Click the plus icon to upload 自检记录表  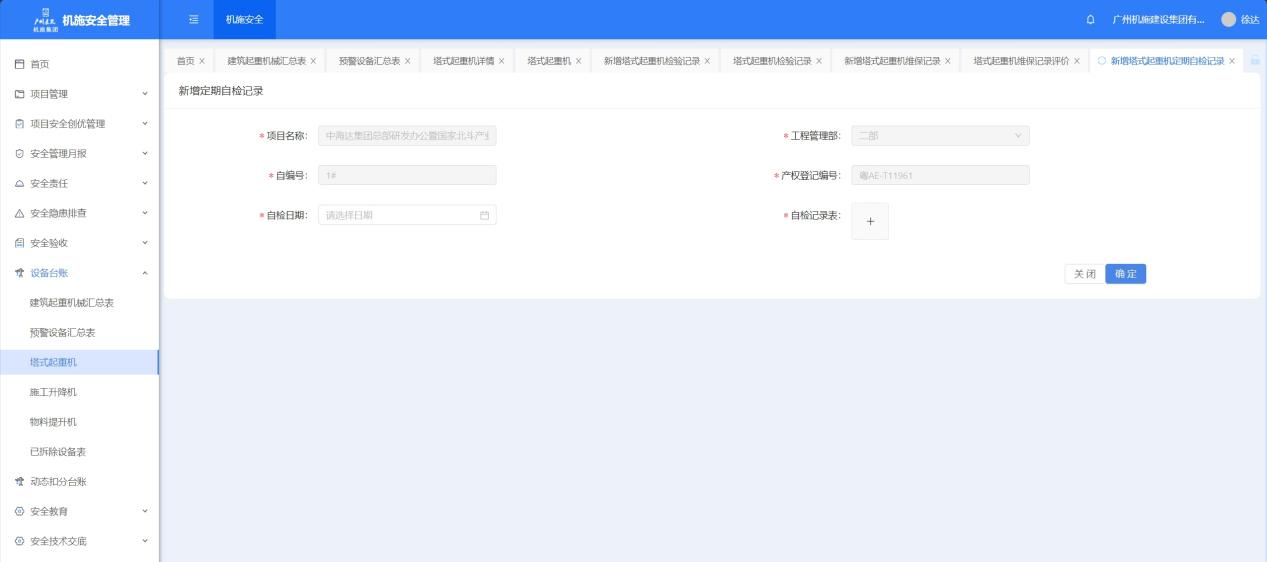pyautogui.click(x=869, y=222)
